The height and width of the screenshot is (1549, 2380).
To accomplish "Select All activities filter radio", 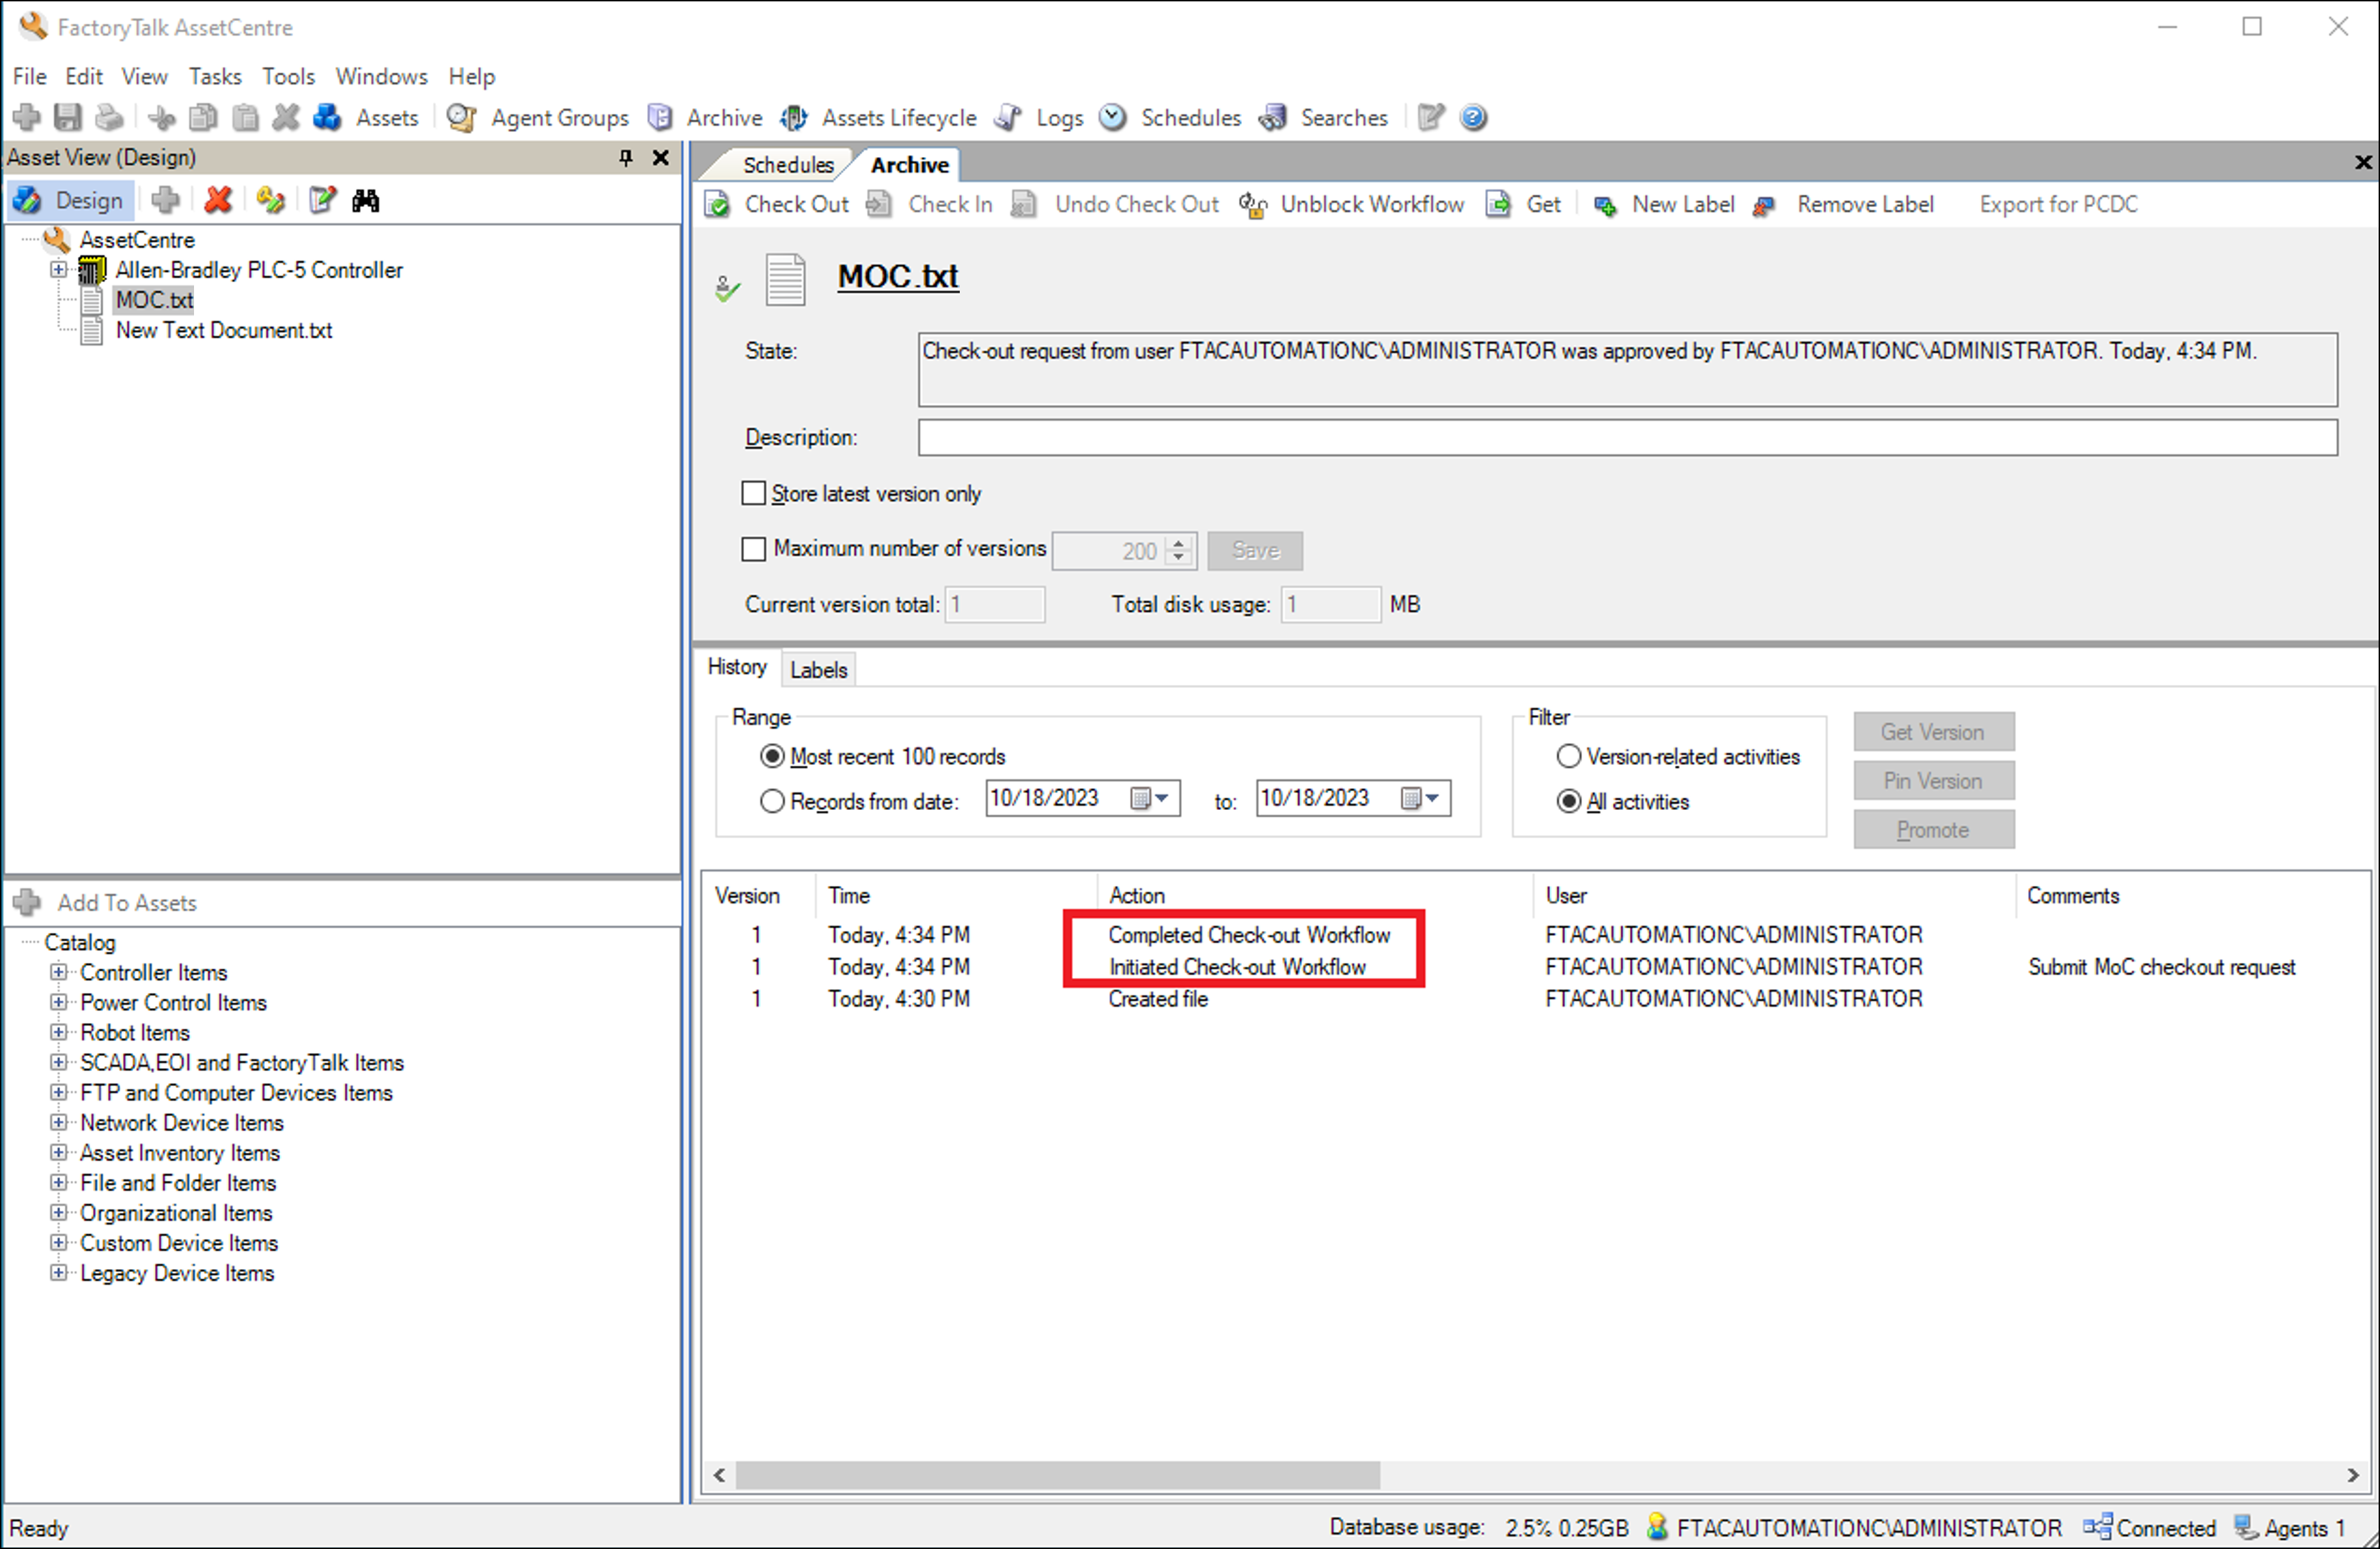I will (1569, 802).
